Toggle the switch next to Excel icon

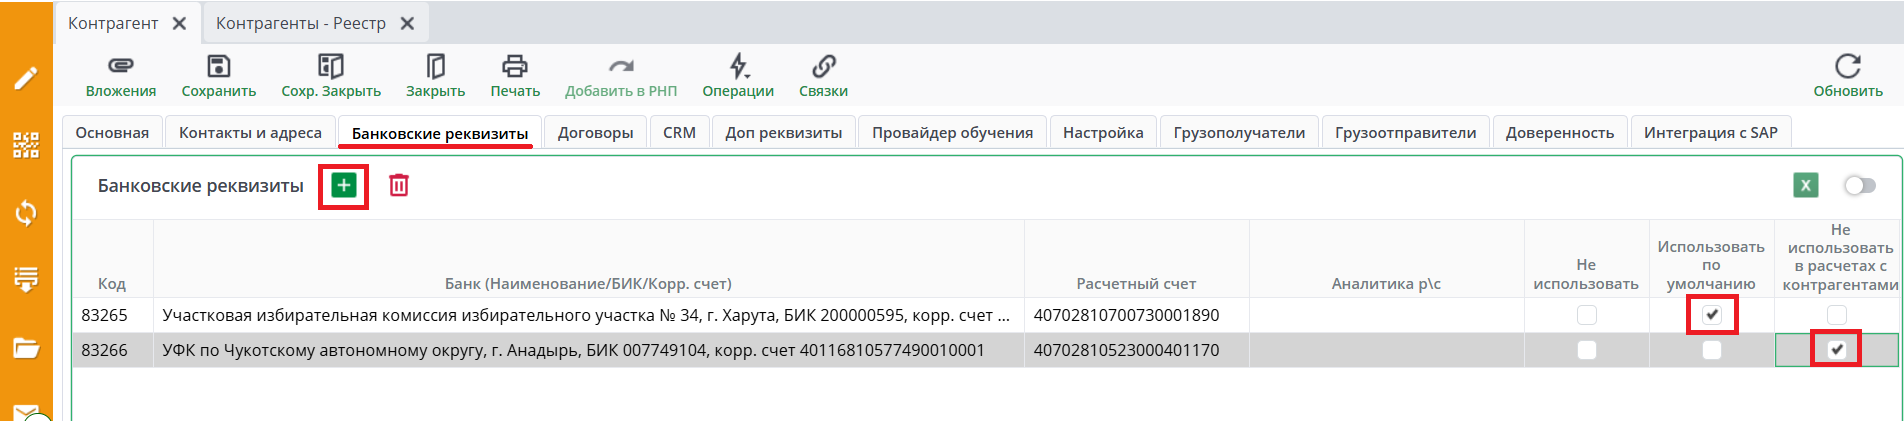click(x=1859, y=185)
